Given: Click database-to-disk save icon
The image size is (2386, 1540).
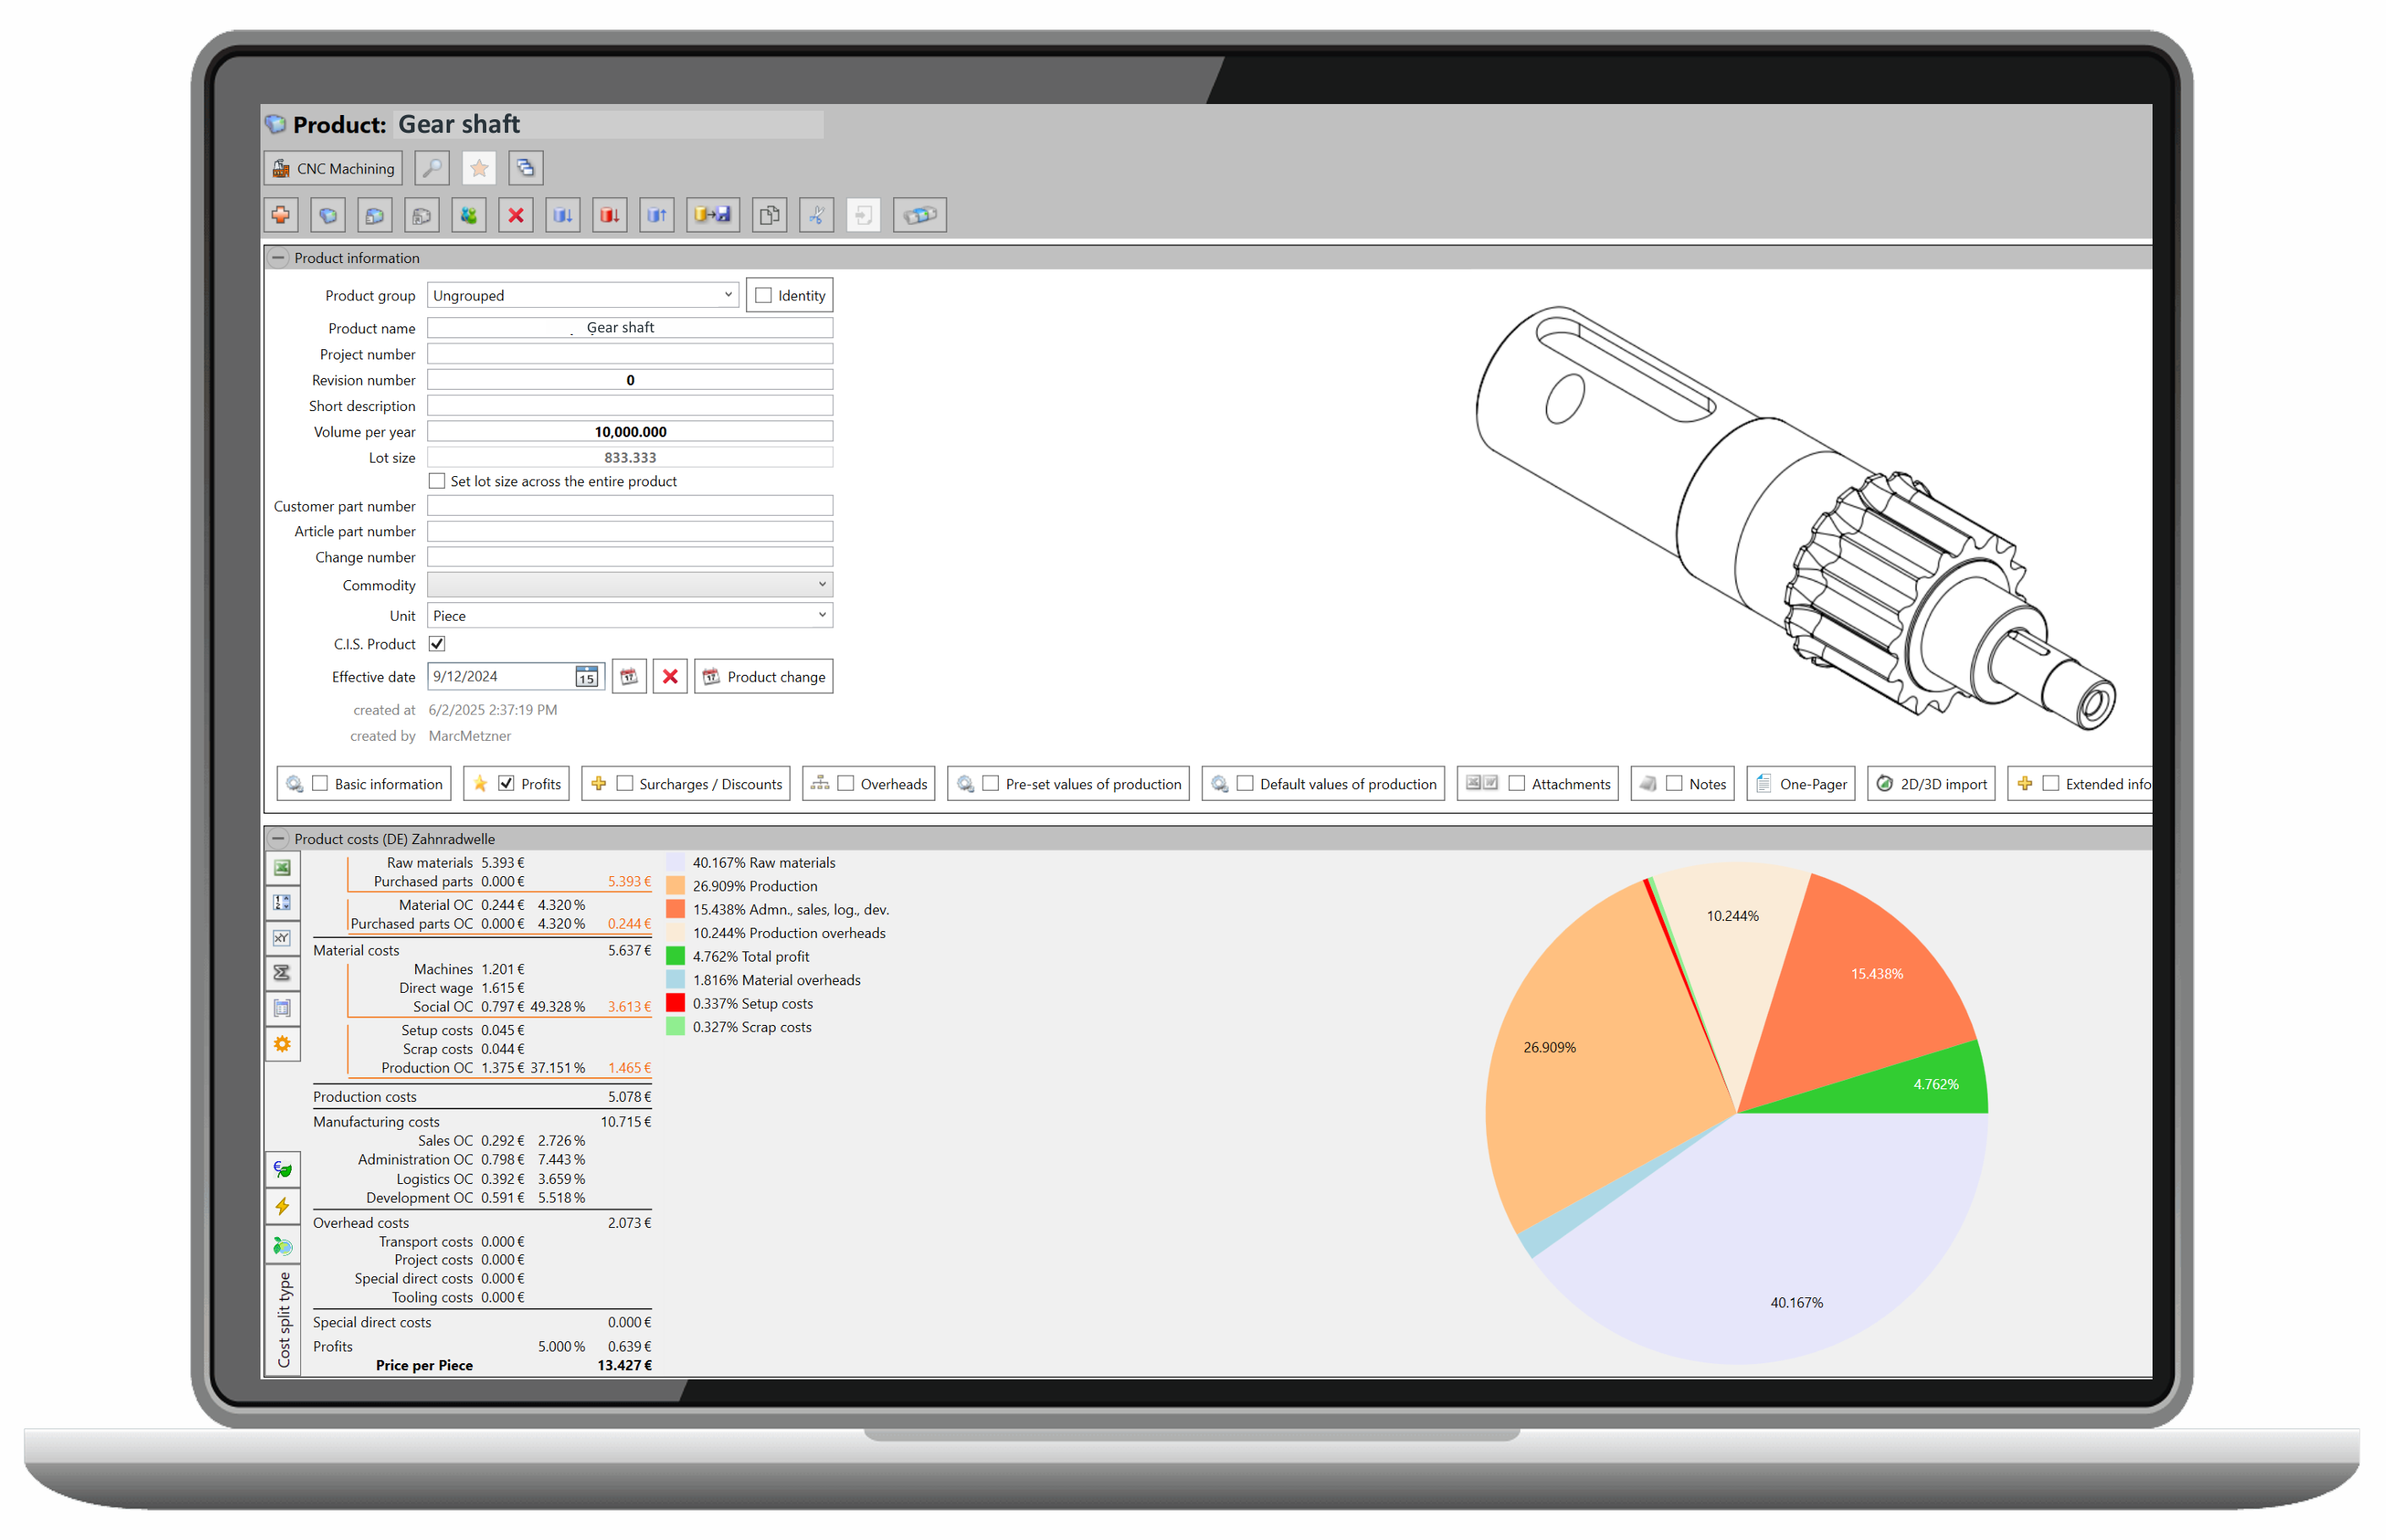Looking at the screenshot, I should [x=713, y=215].
